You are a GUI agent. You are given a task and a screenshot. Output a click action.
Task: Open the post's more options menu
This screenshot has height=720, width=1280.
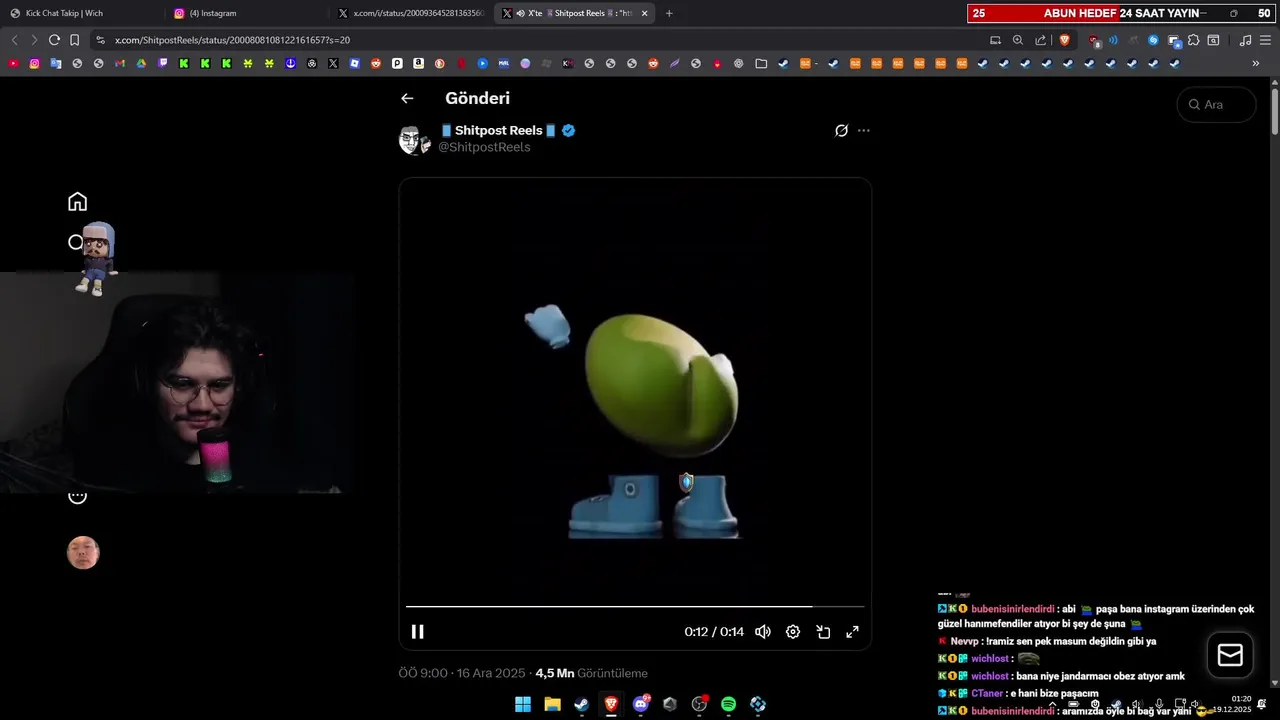pyautogui.click(x=864, y=131)
